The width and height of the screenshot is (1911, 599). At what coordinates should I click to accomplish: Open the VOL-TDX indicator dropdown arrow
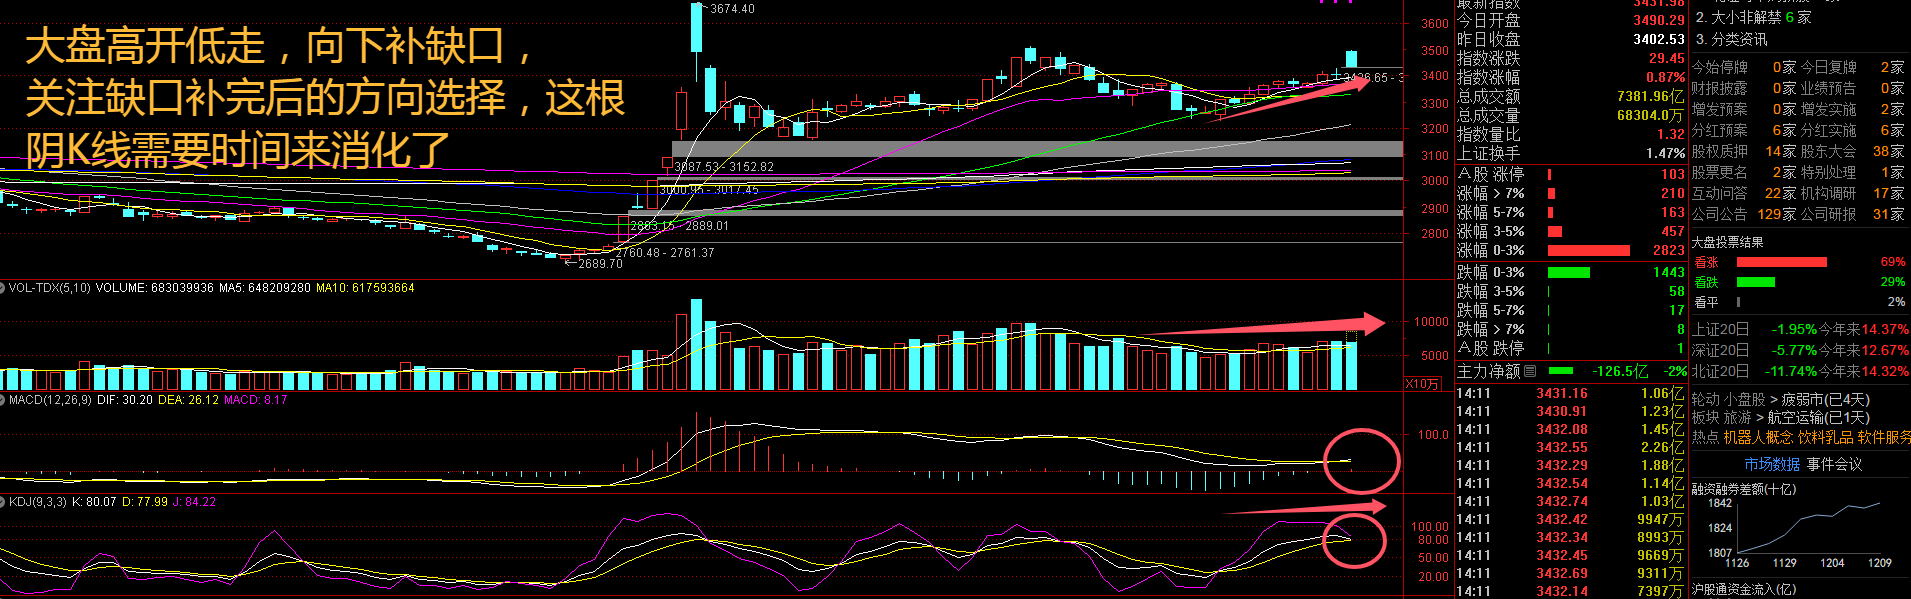pos(4,288)
